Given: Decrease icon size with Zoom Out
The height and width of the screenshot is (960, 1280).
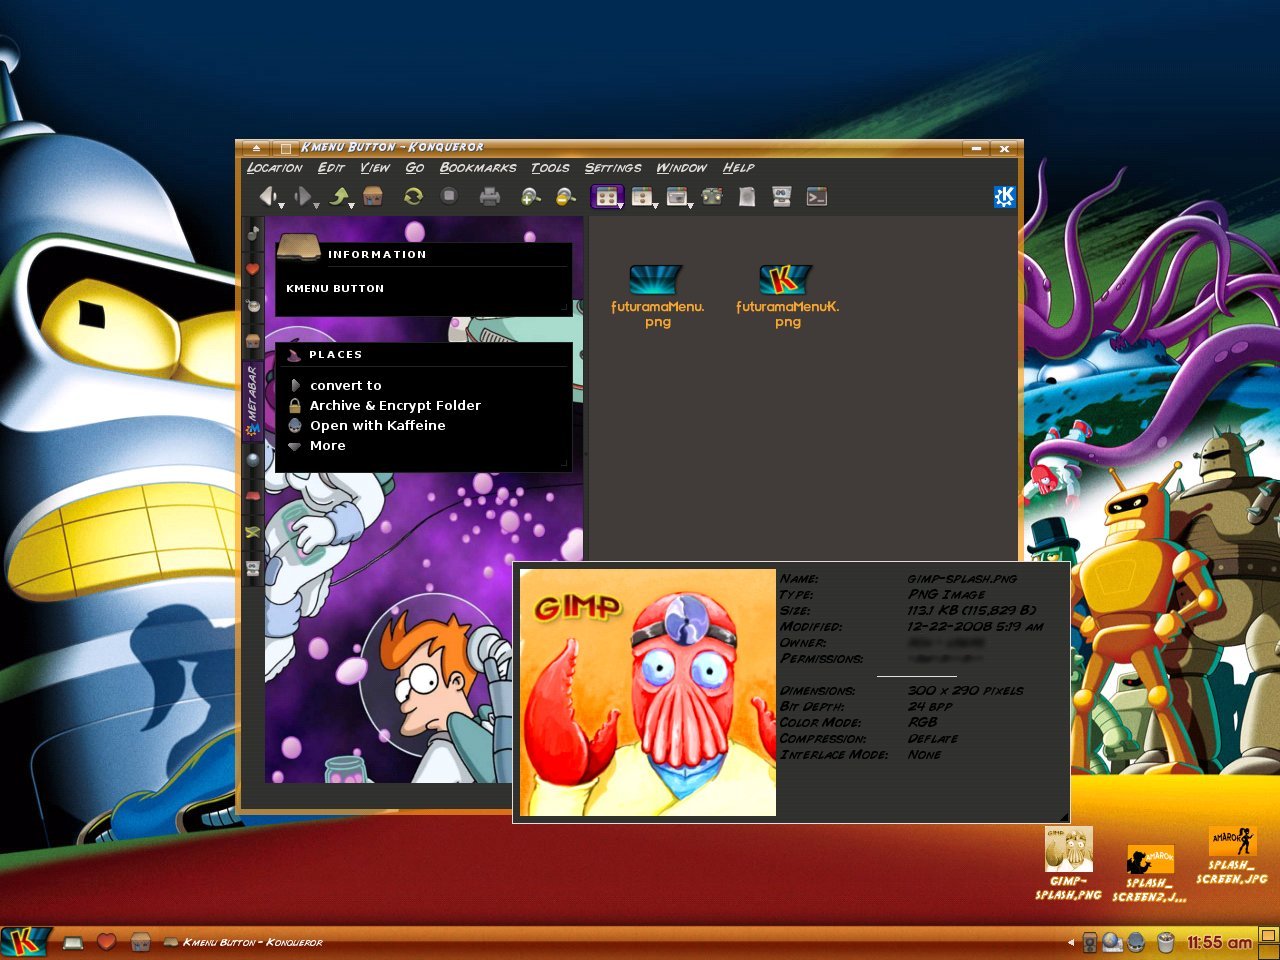Looking at the screenshot, I should point(566,197).
